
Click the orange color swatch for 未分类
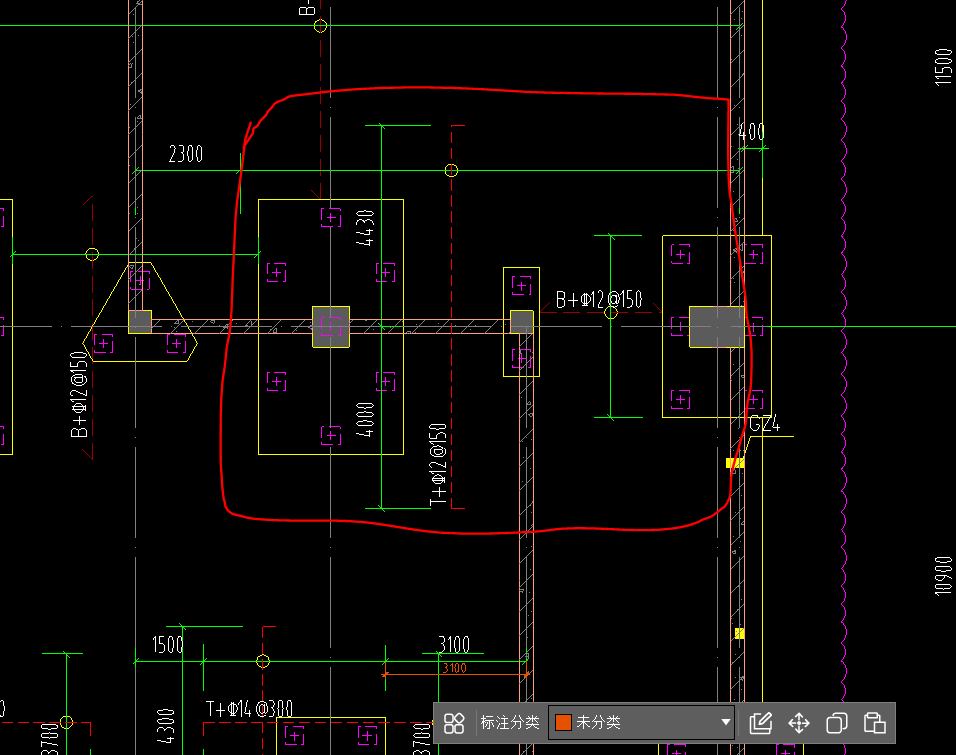coord(563,722)
